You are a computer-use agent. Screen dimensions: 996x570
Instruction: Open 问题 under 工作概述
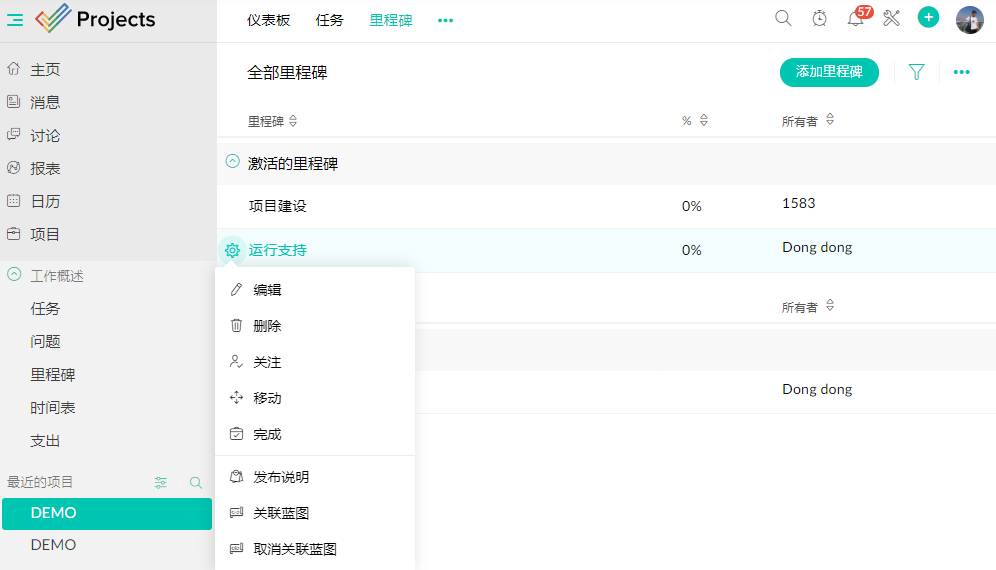pos(45,342)
